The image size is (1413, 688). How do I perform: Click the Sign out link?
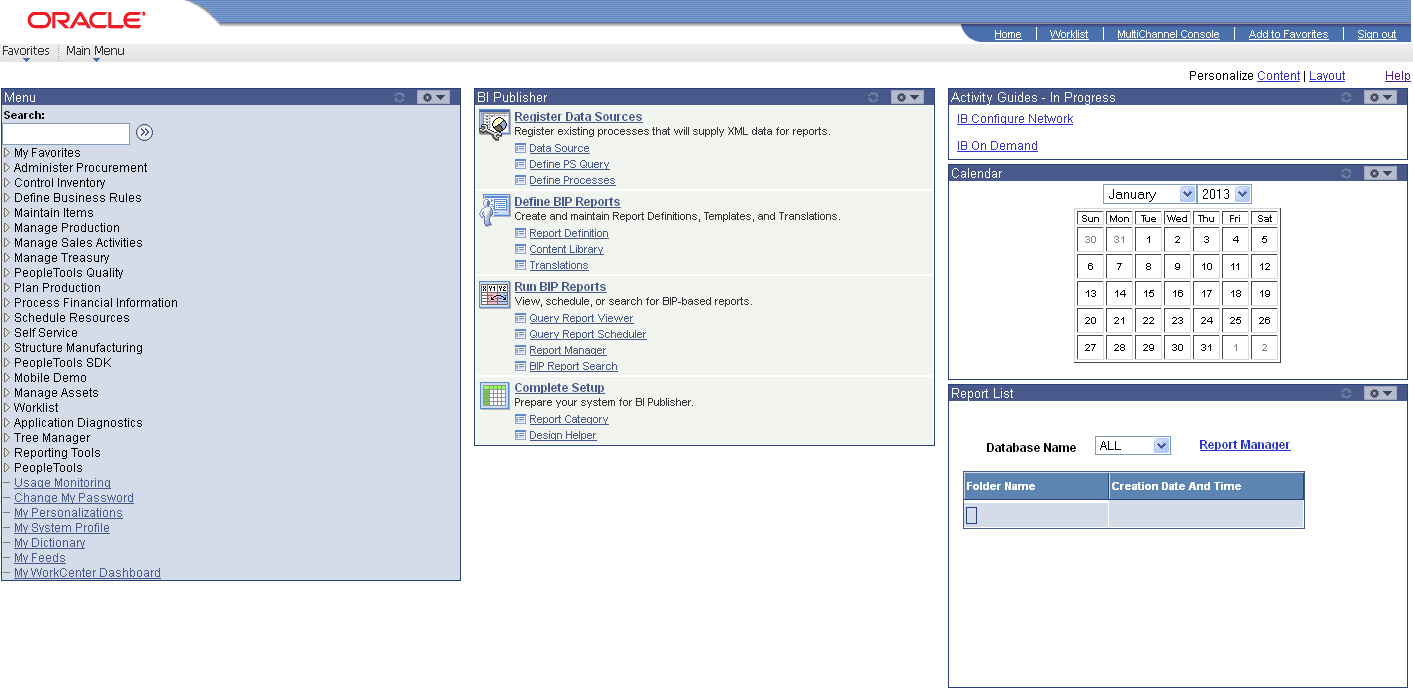point(1376,33)
